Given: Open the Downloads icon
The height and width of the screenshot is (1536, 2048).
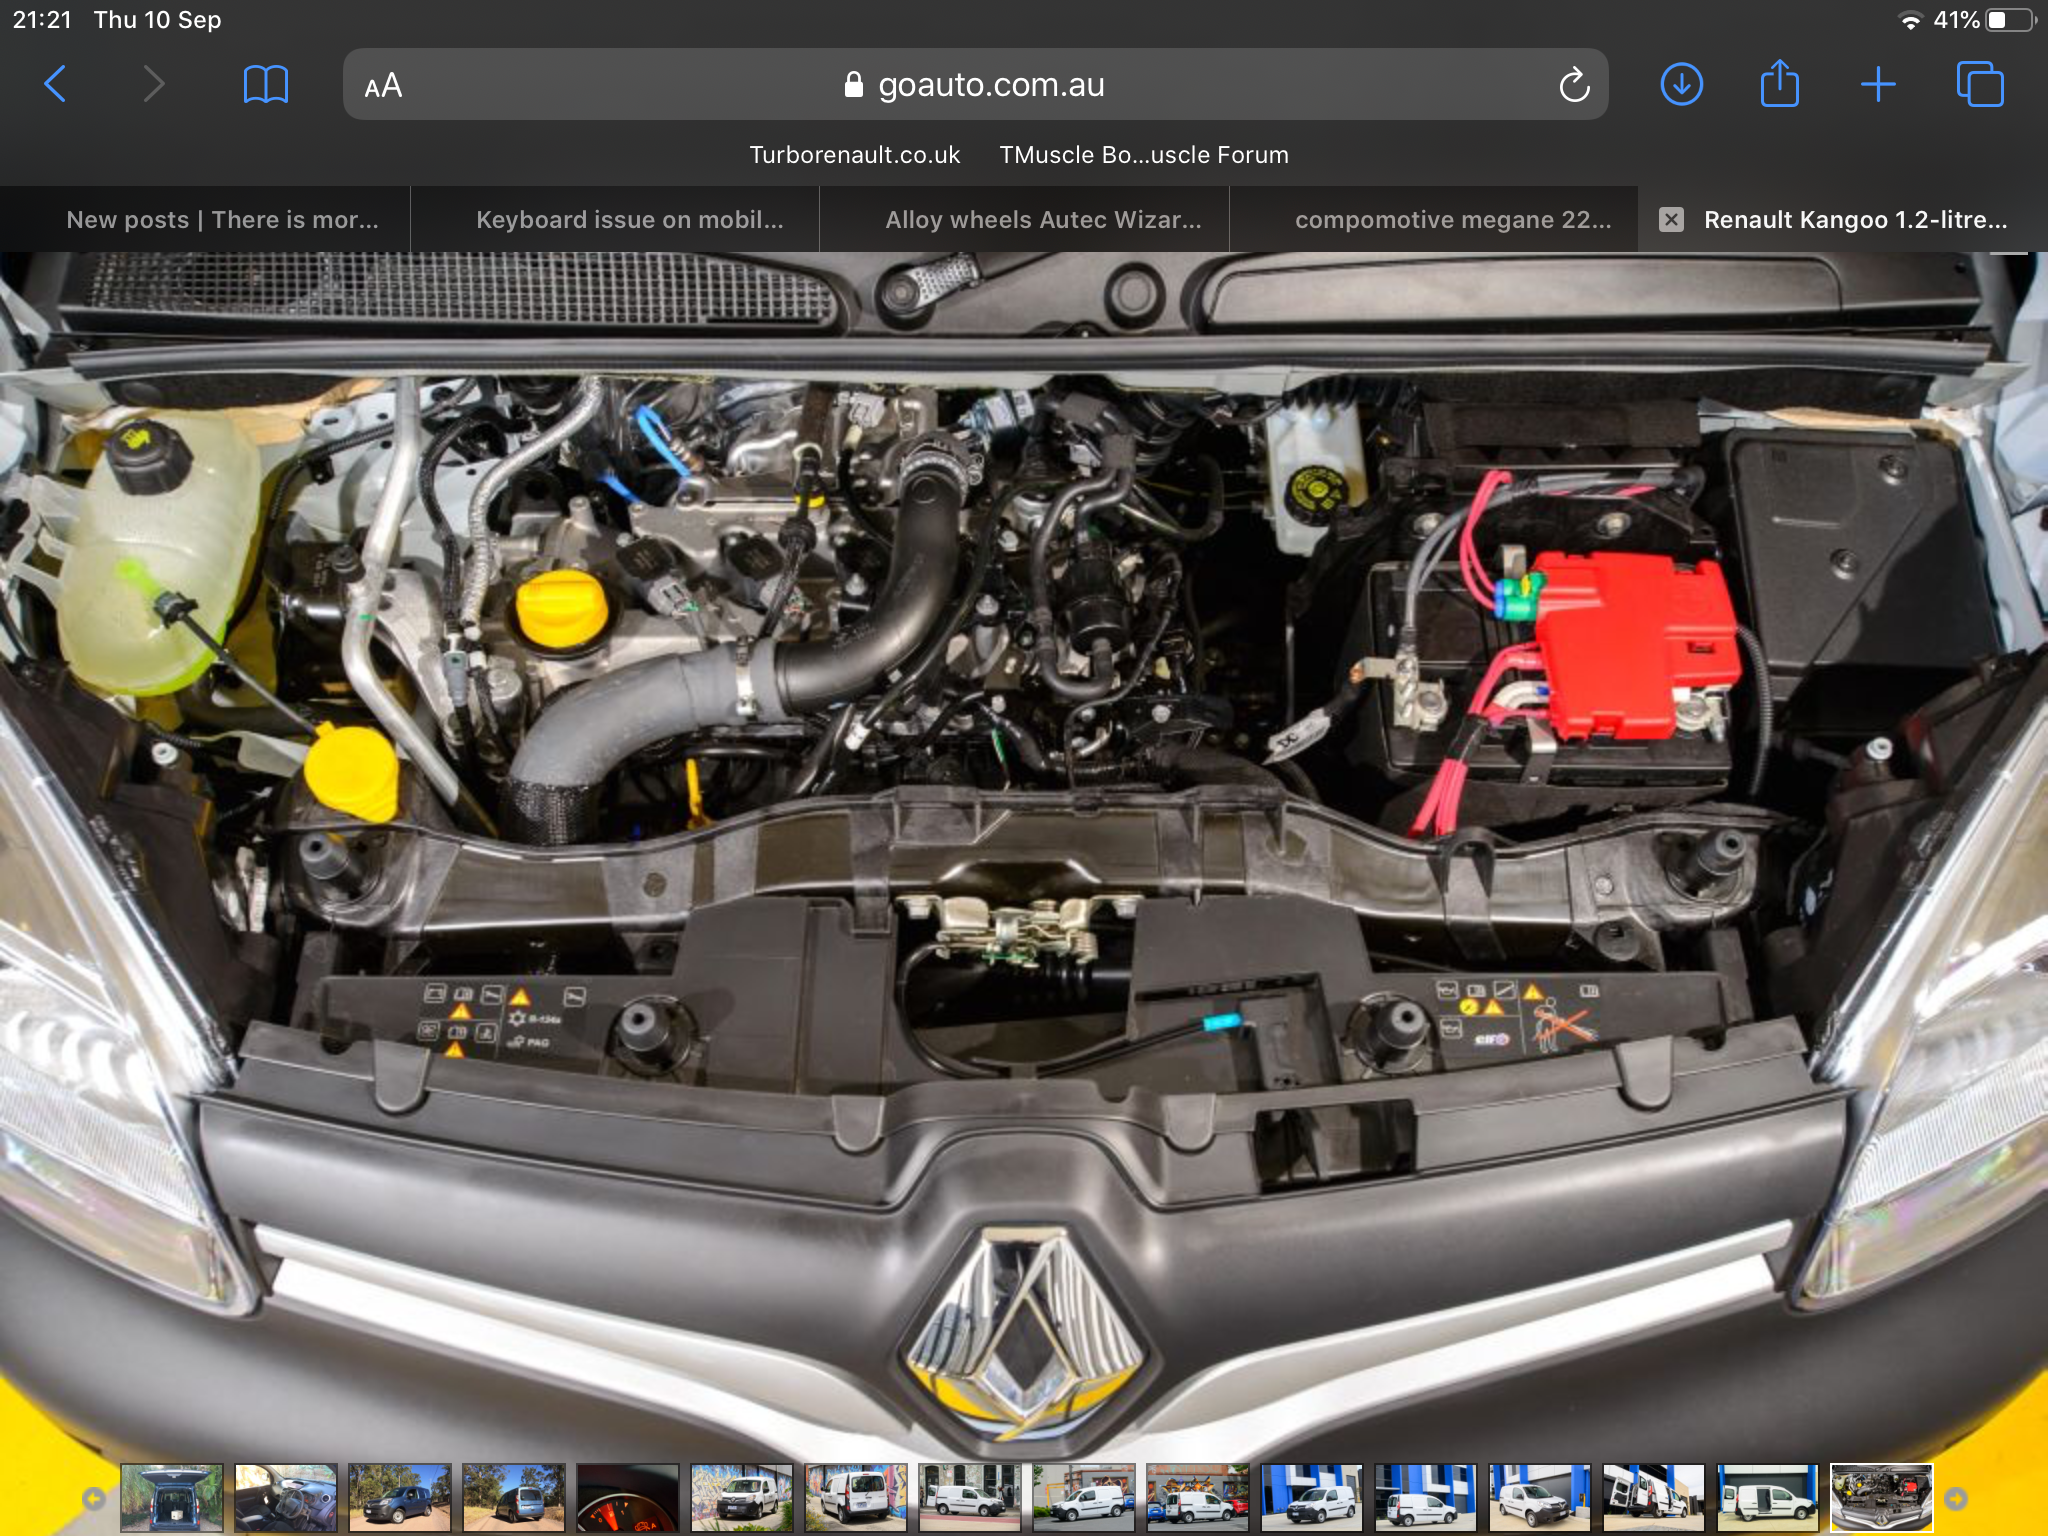Looking at the screenshot, I should click(x=1681, y=85).
